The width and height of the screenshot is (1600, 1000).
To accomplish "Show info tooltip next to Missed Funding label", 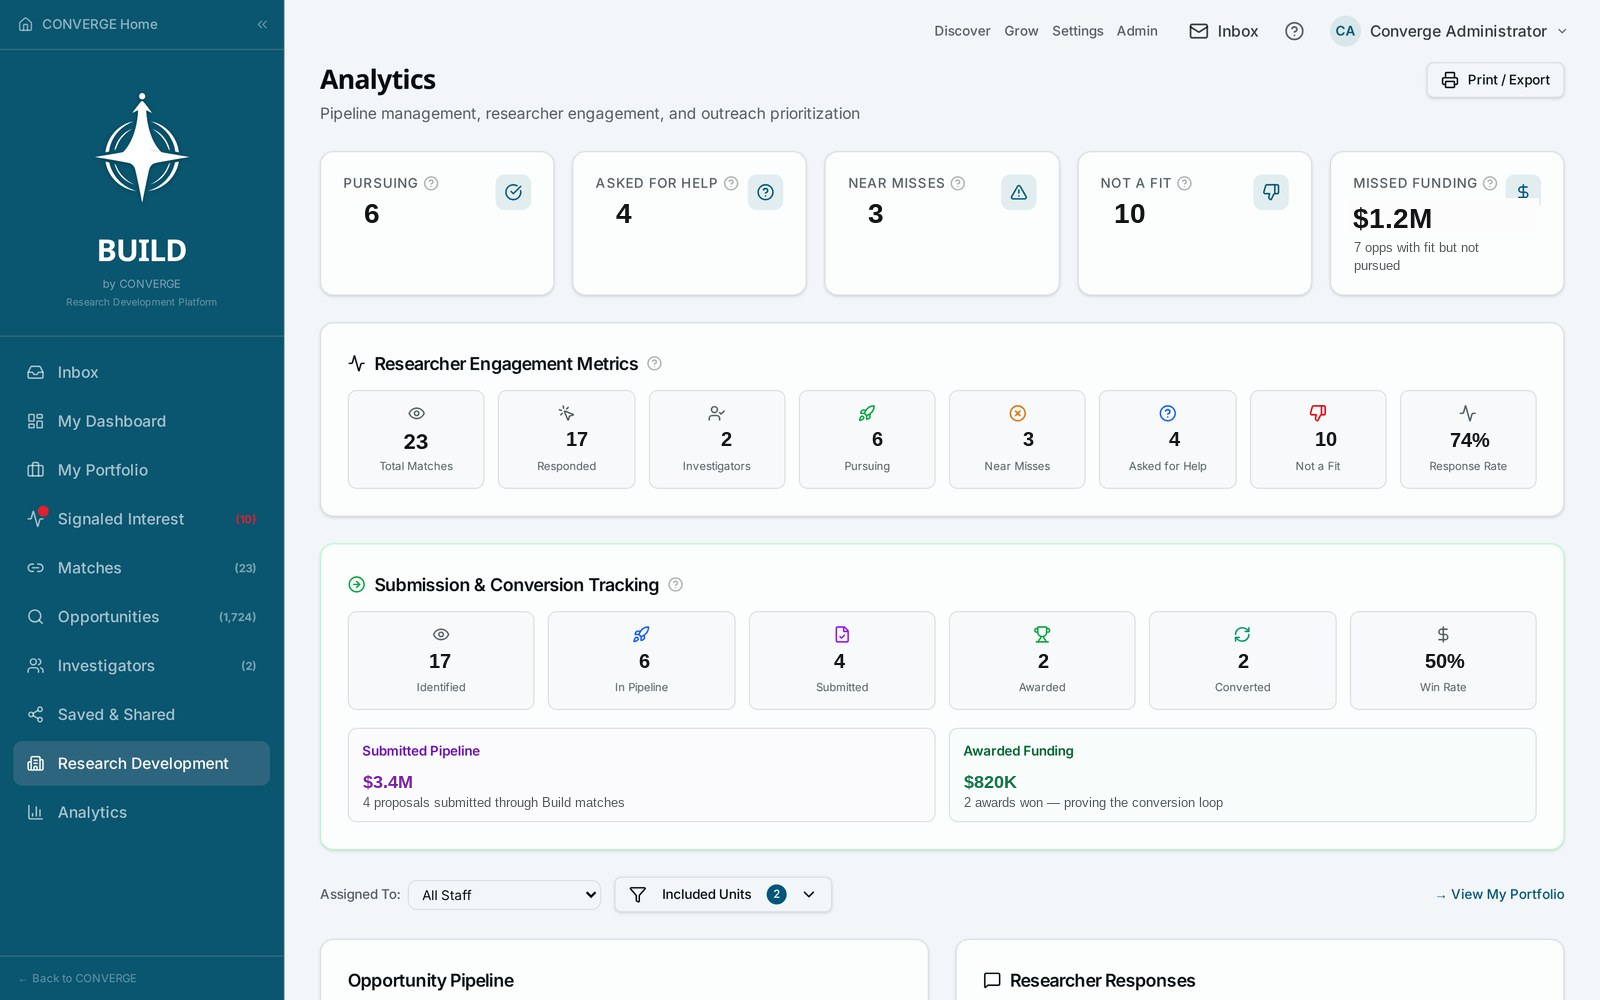I will click(x=1490, y=183).
